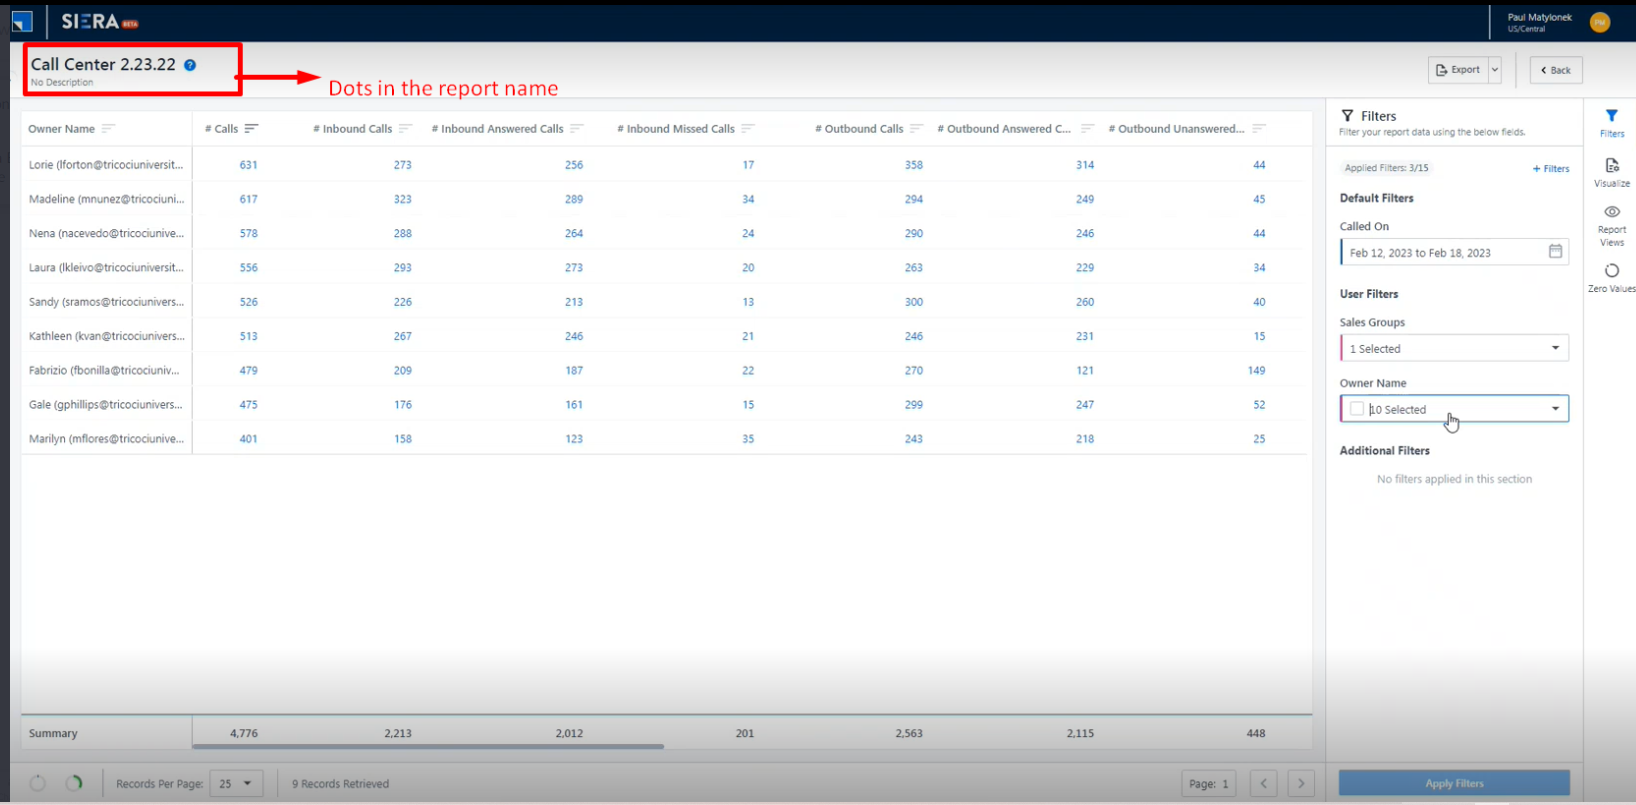1636x805 pixels.
Task: Click the 4,776 total in the Summary row
Action: pos(244,733)
